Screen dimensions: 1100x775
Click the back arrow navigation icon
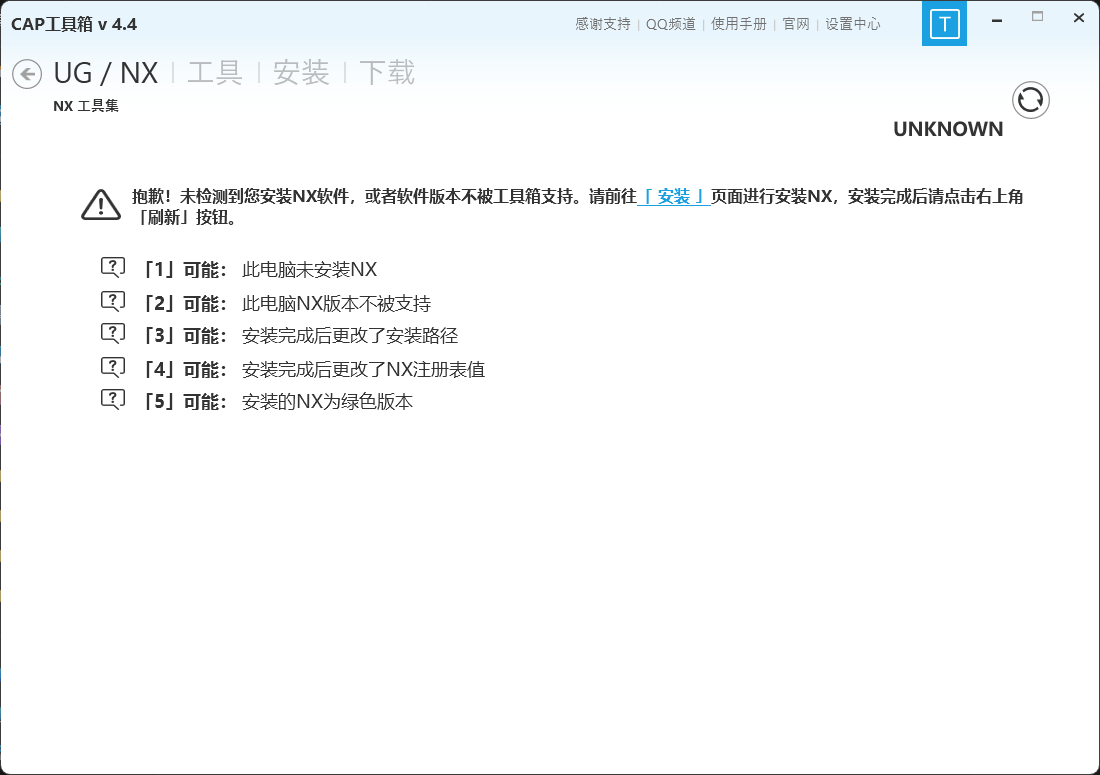(27, 74)
